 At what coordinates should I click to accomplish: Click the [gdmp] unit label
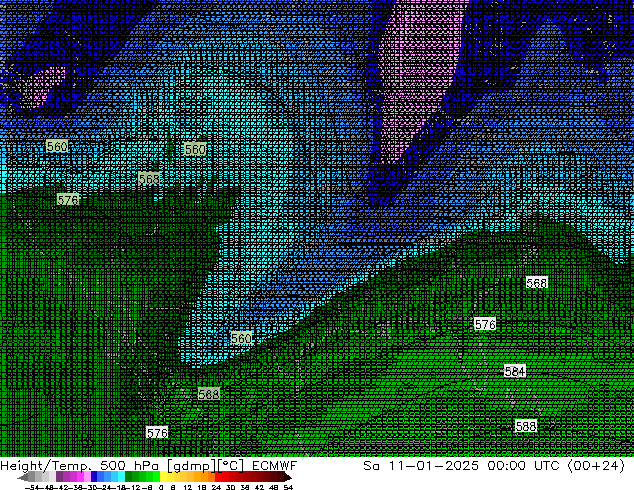191,466
